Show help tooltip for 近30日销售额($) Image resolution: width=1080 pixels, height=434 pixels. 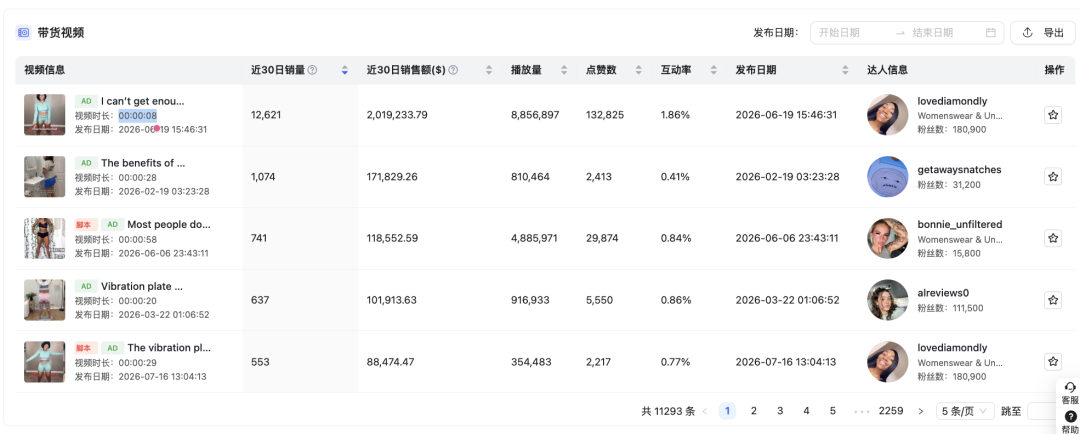coord(453,70)
